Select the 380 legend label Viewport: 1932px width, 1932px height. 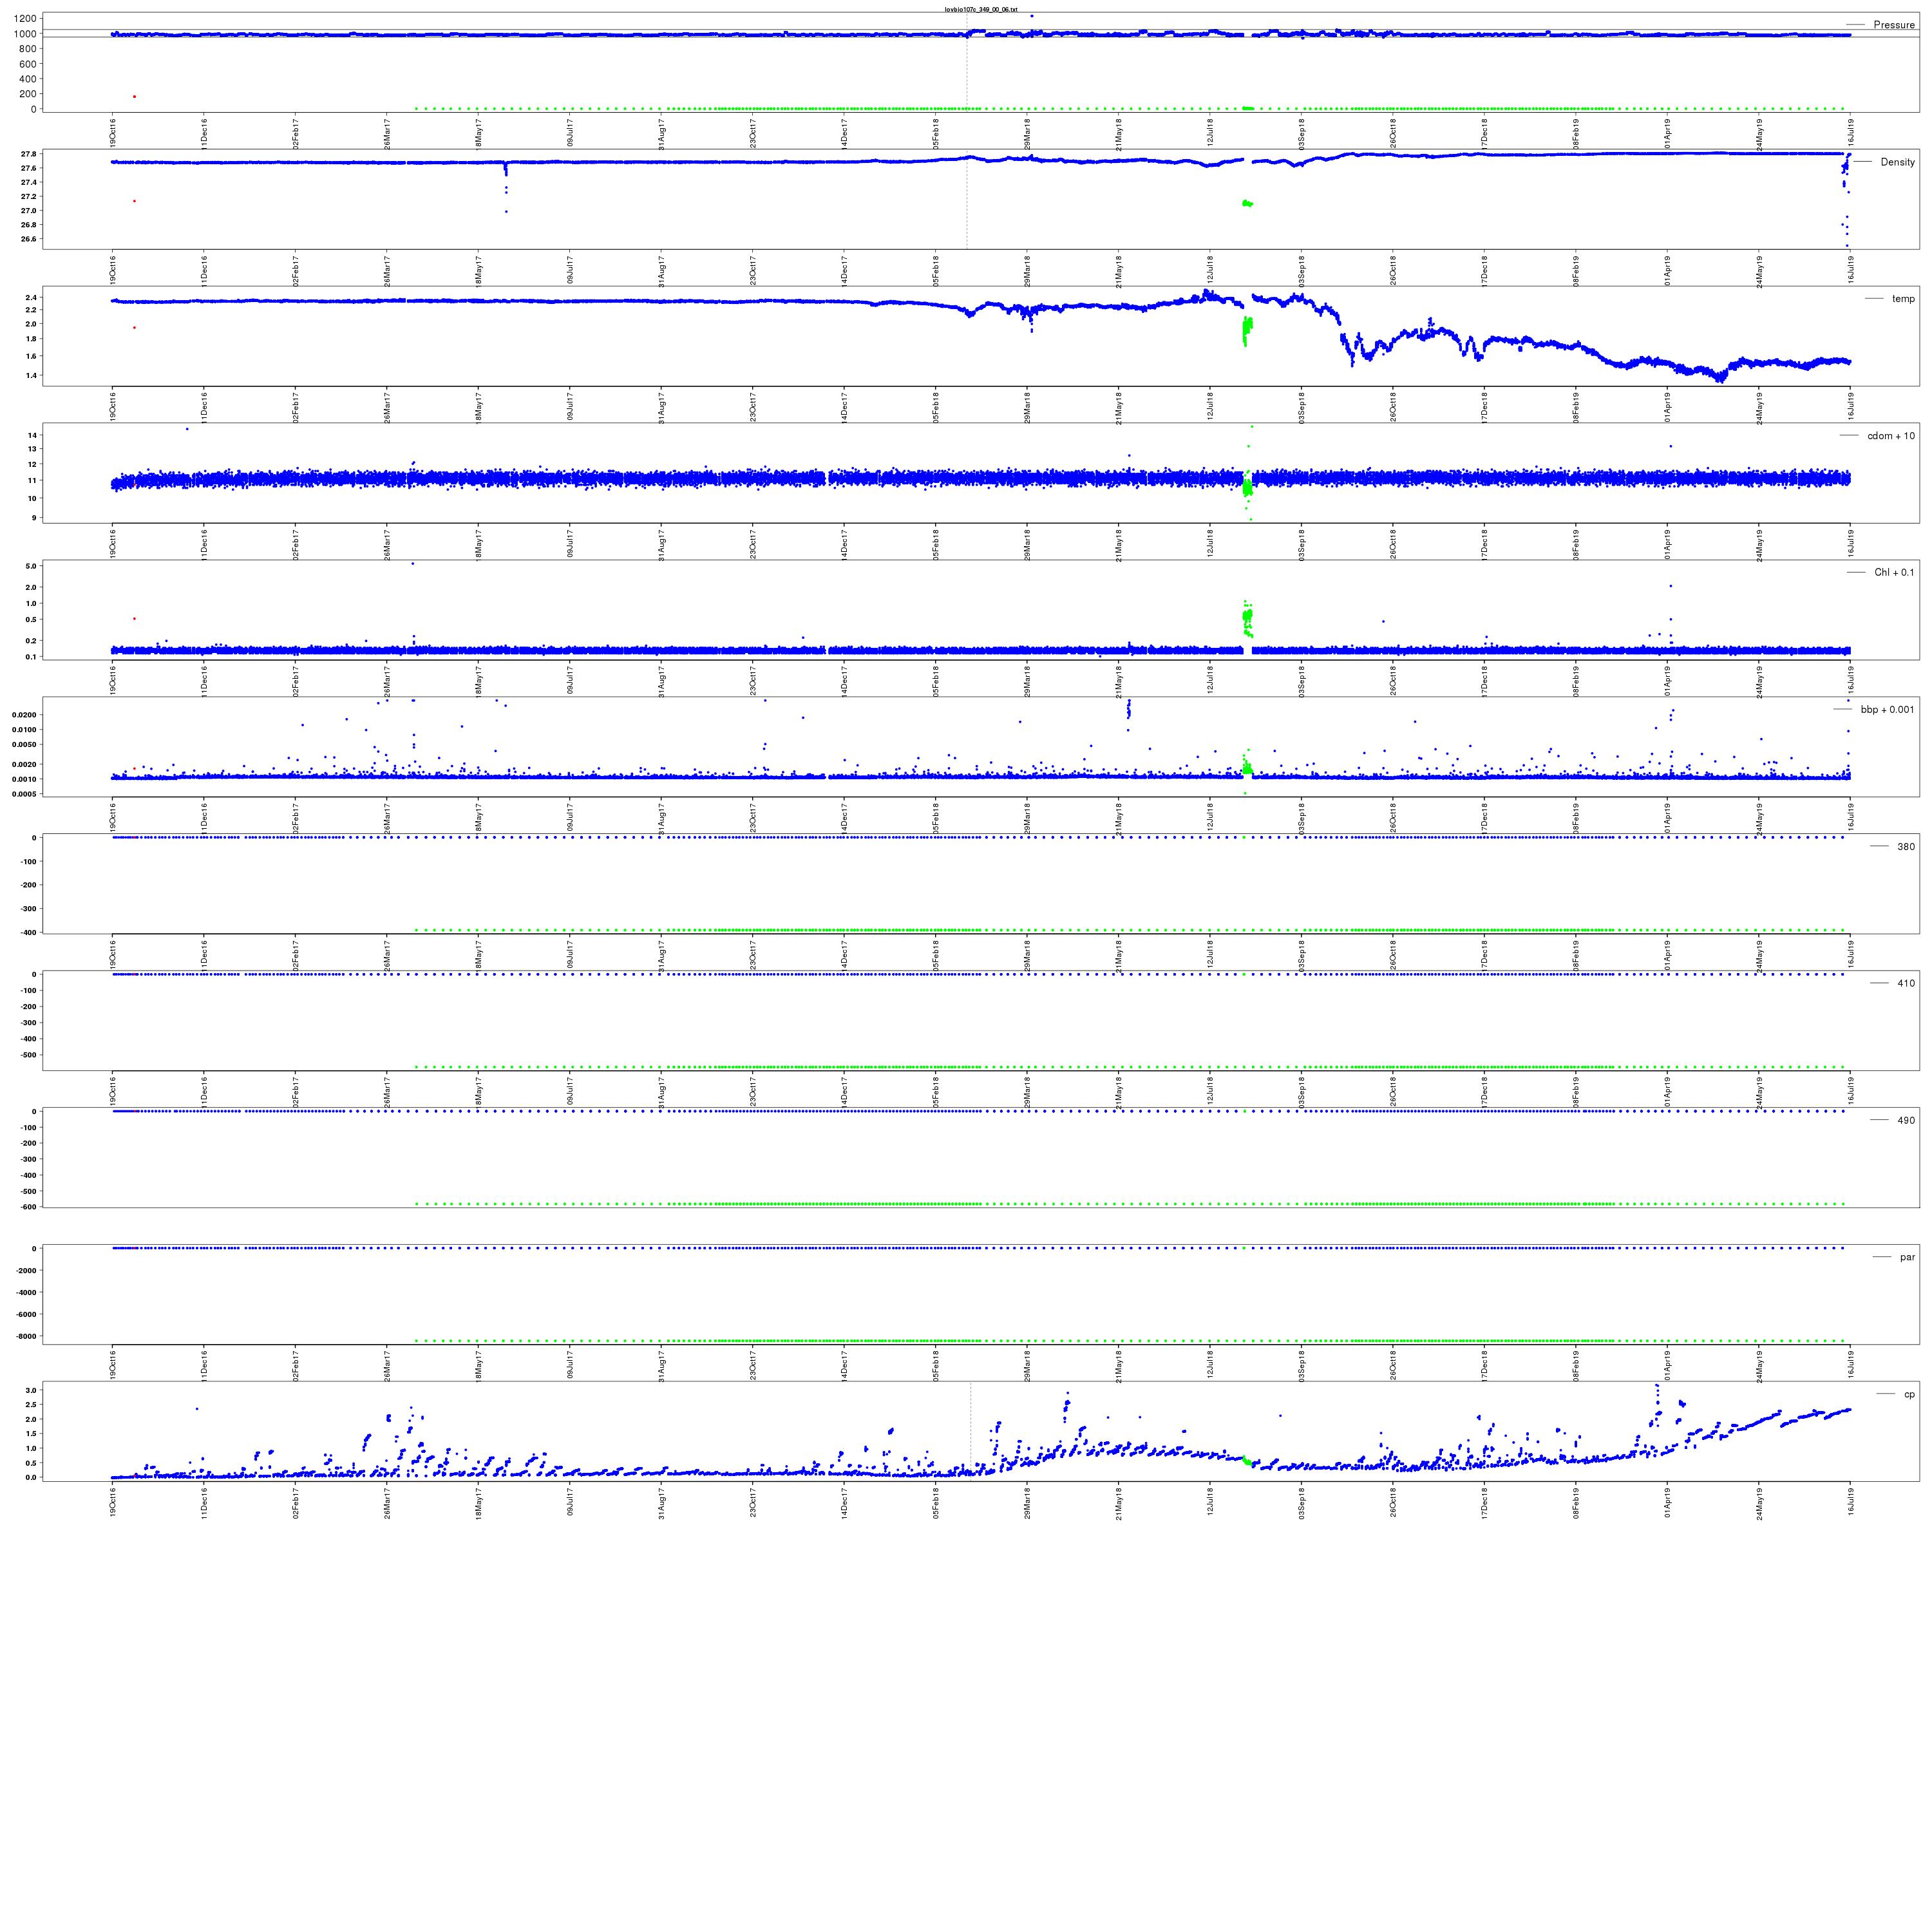[1906, 846]
